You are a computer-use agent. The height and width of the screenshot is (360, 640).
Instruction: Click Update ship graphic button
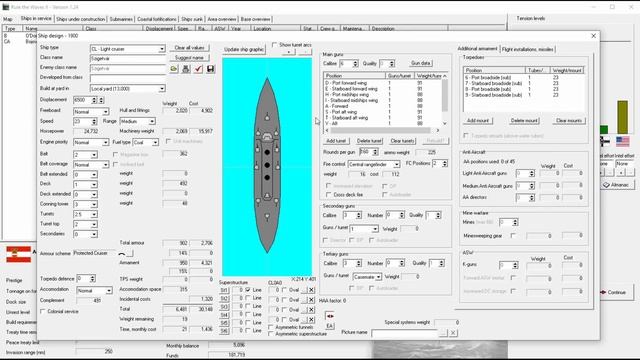pyautogui.click(x=244, y=49)
